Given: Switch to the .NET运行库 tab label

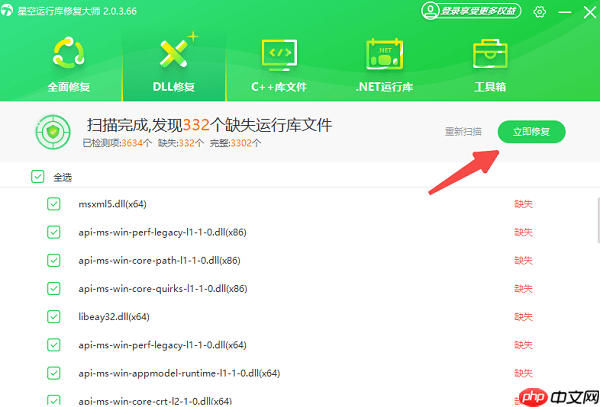Looking at the screenshot, I should (x=384, y=87).
